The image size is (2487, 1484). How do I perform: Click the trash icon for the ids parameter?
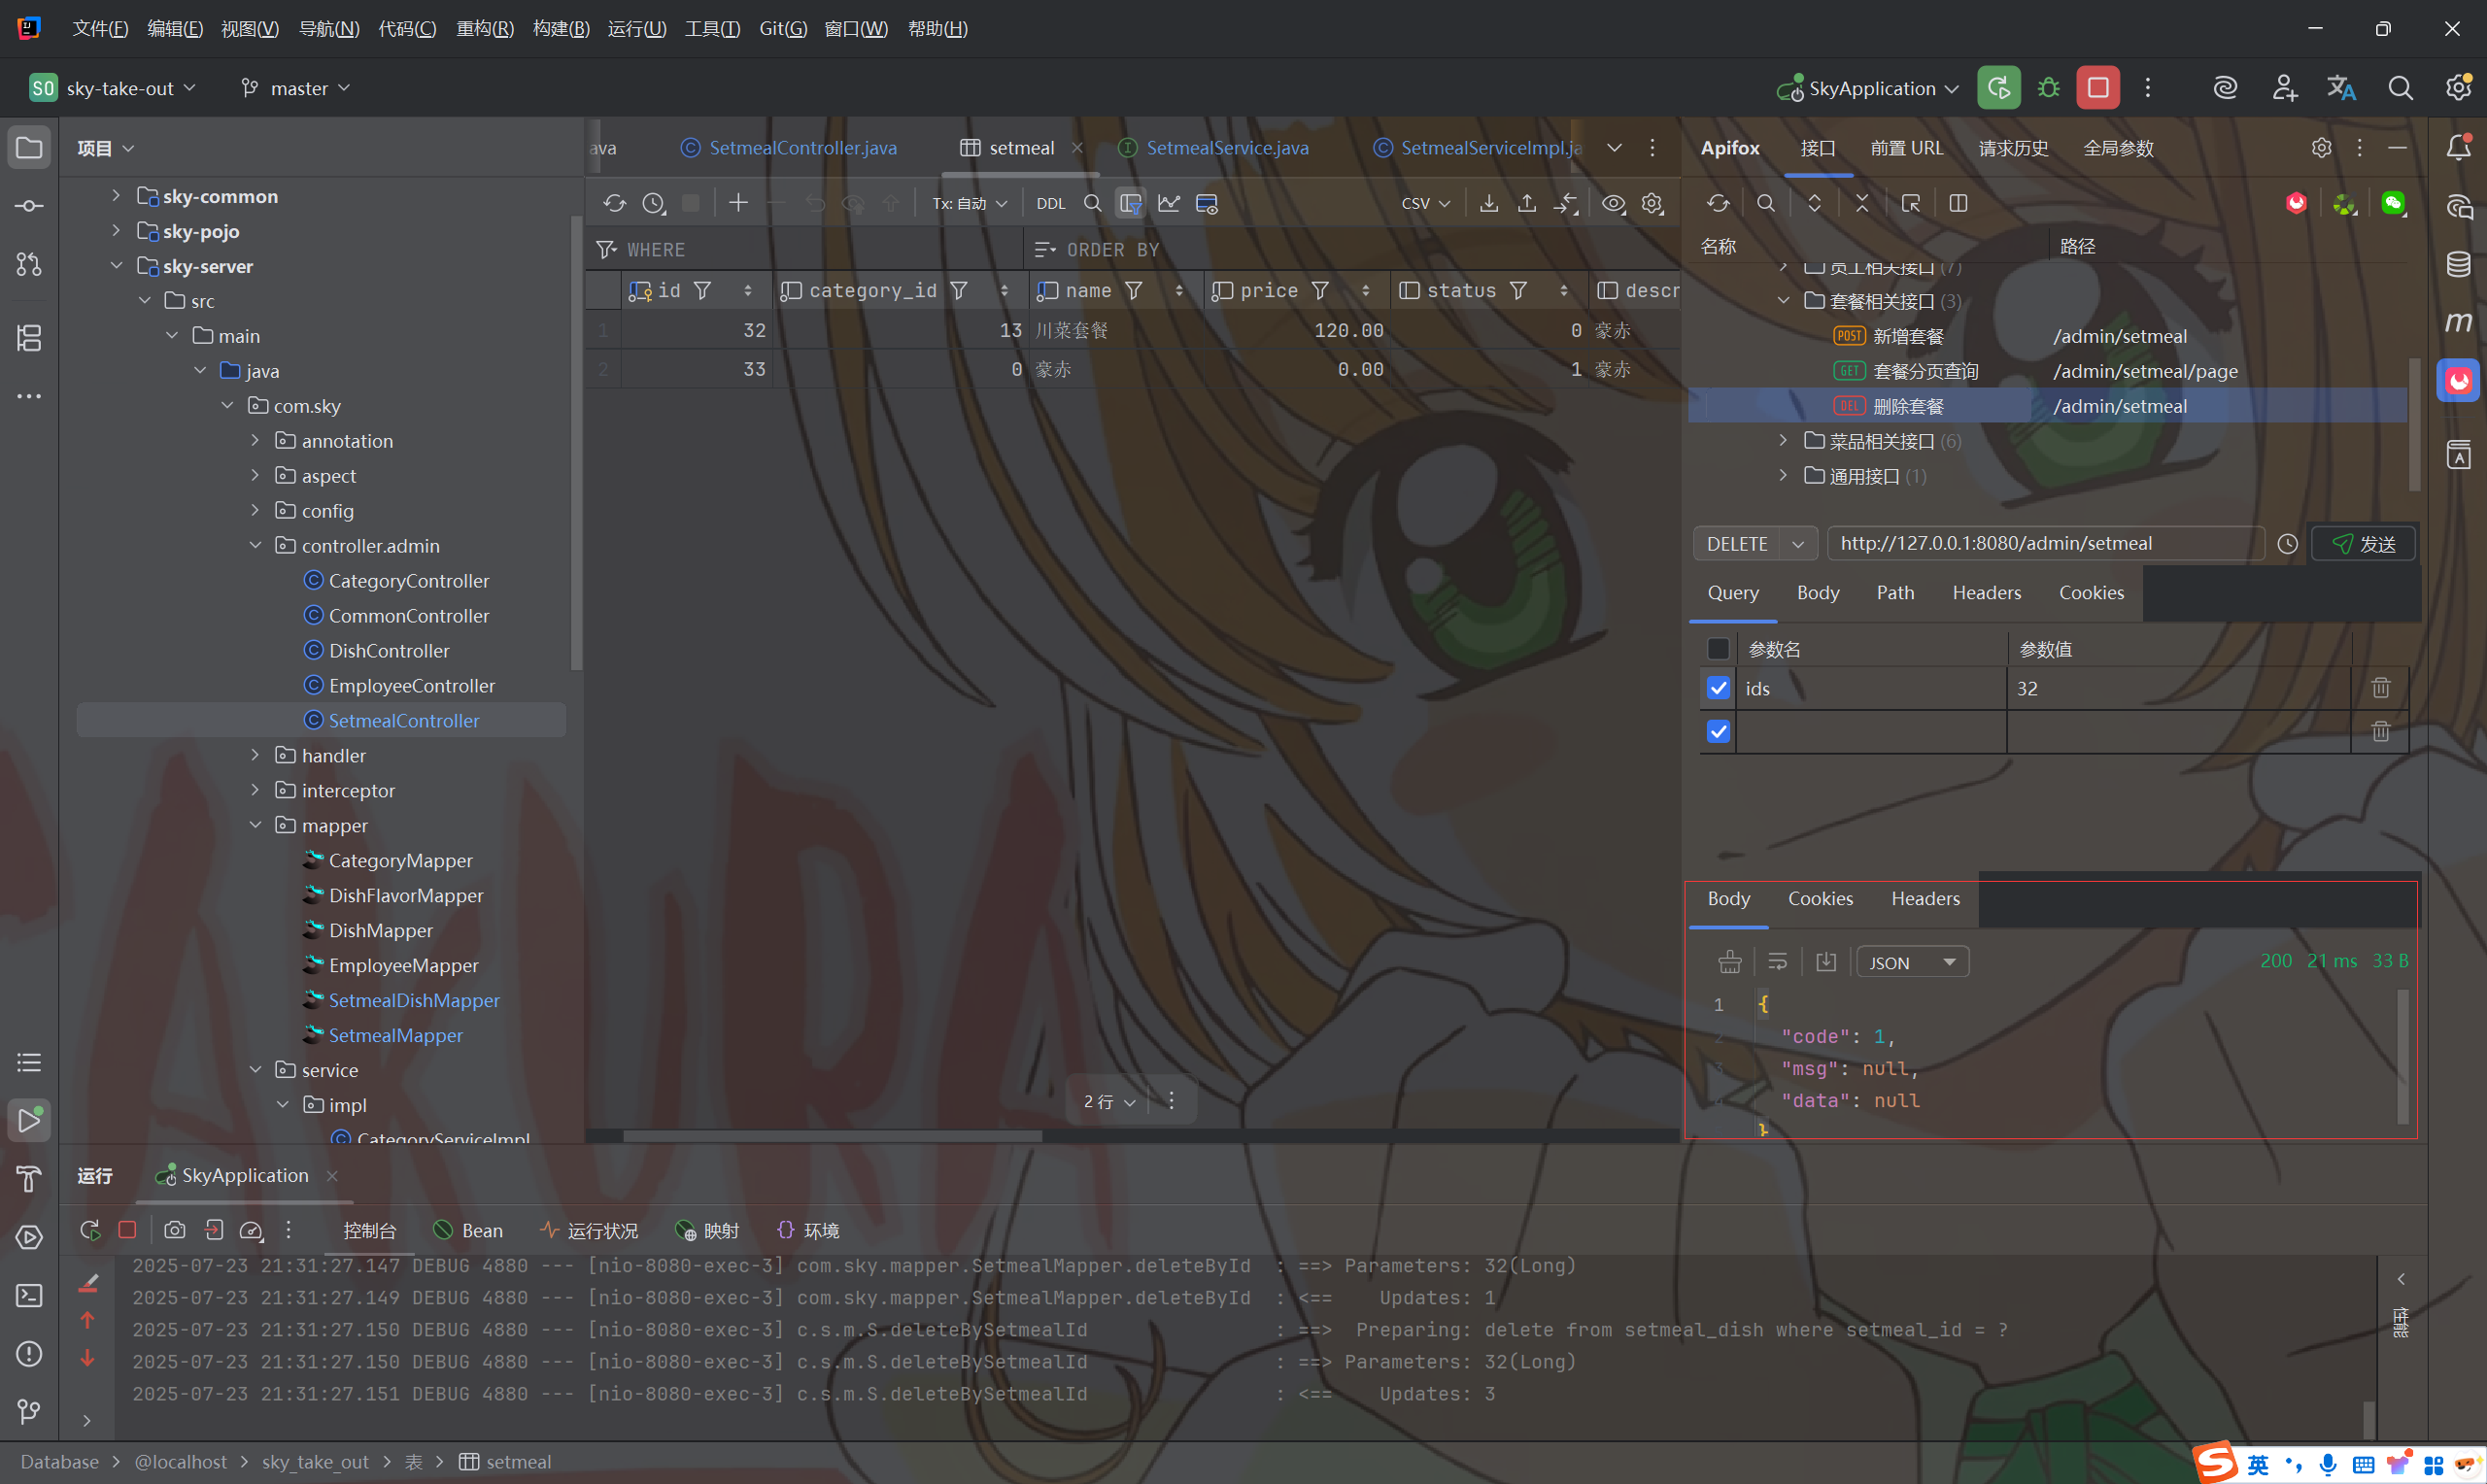tap(2380, 688)
